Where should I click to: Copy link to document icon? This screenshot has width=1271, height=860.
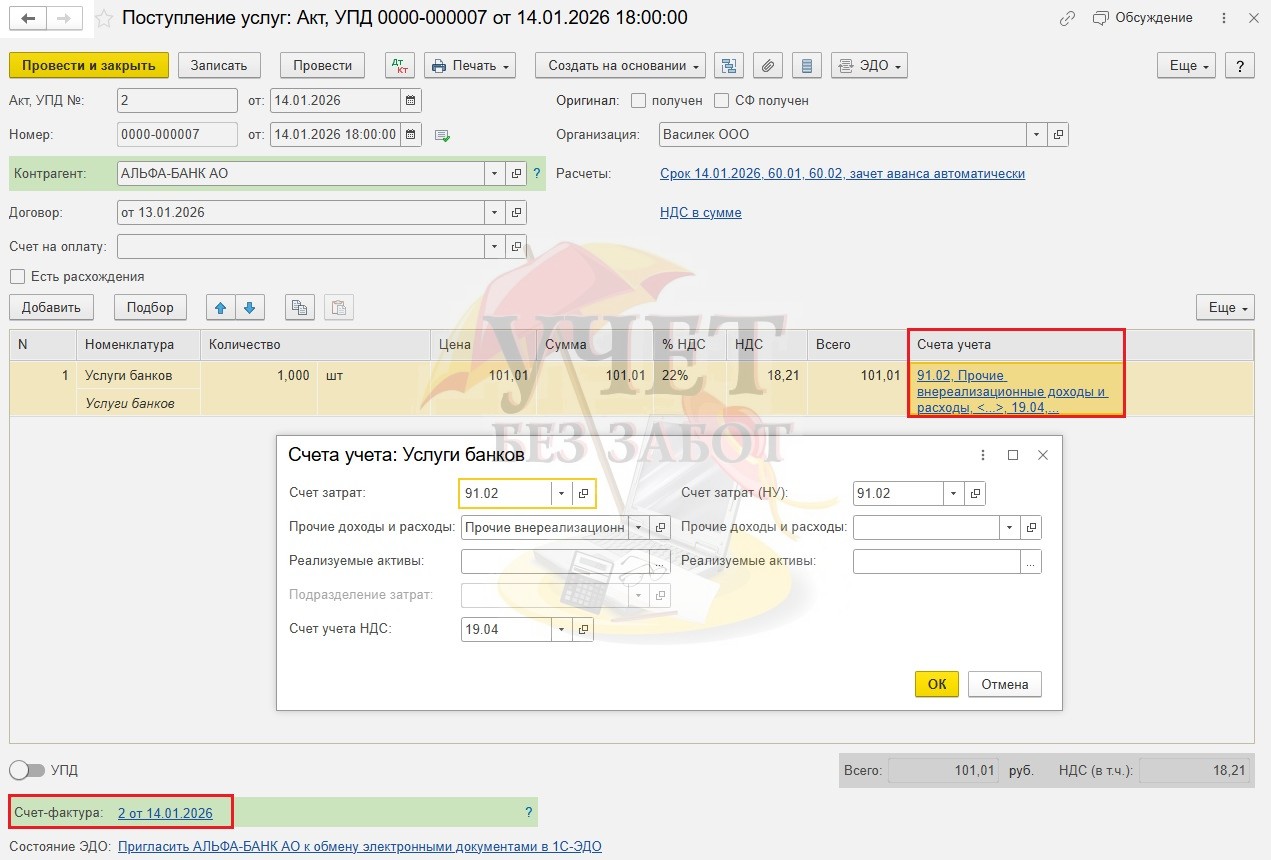[x=1068, y=18]
